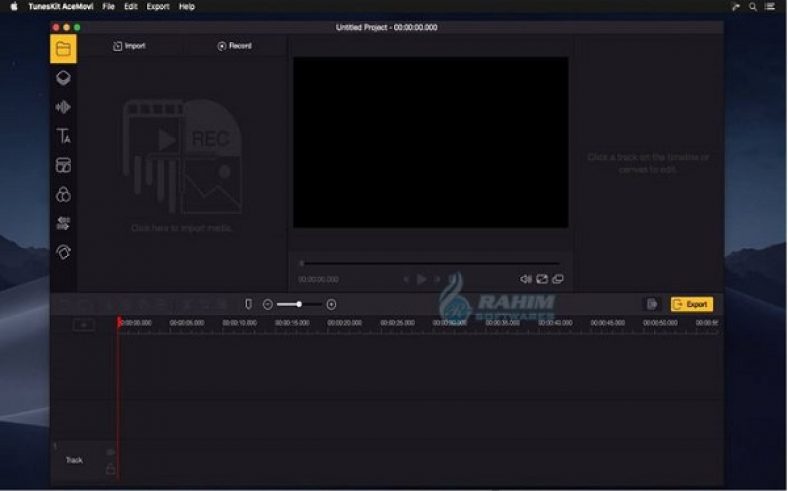Screen dimensions: 788x491
Task: Click the Record button
Action: (x=234, y=46)
